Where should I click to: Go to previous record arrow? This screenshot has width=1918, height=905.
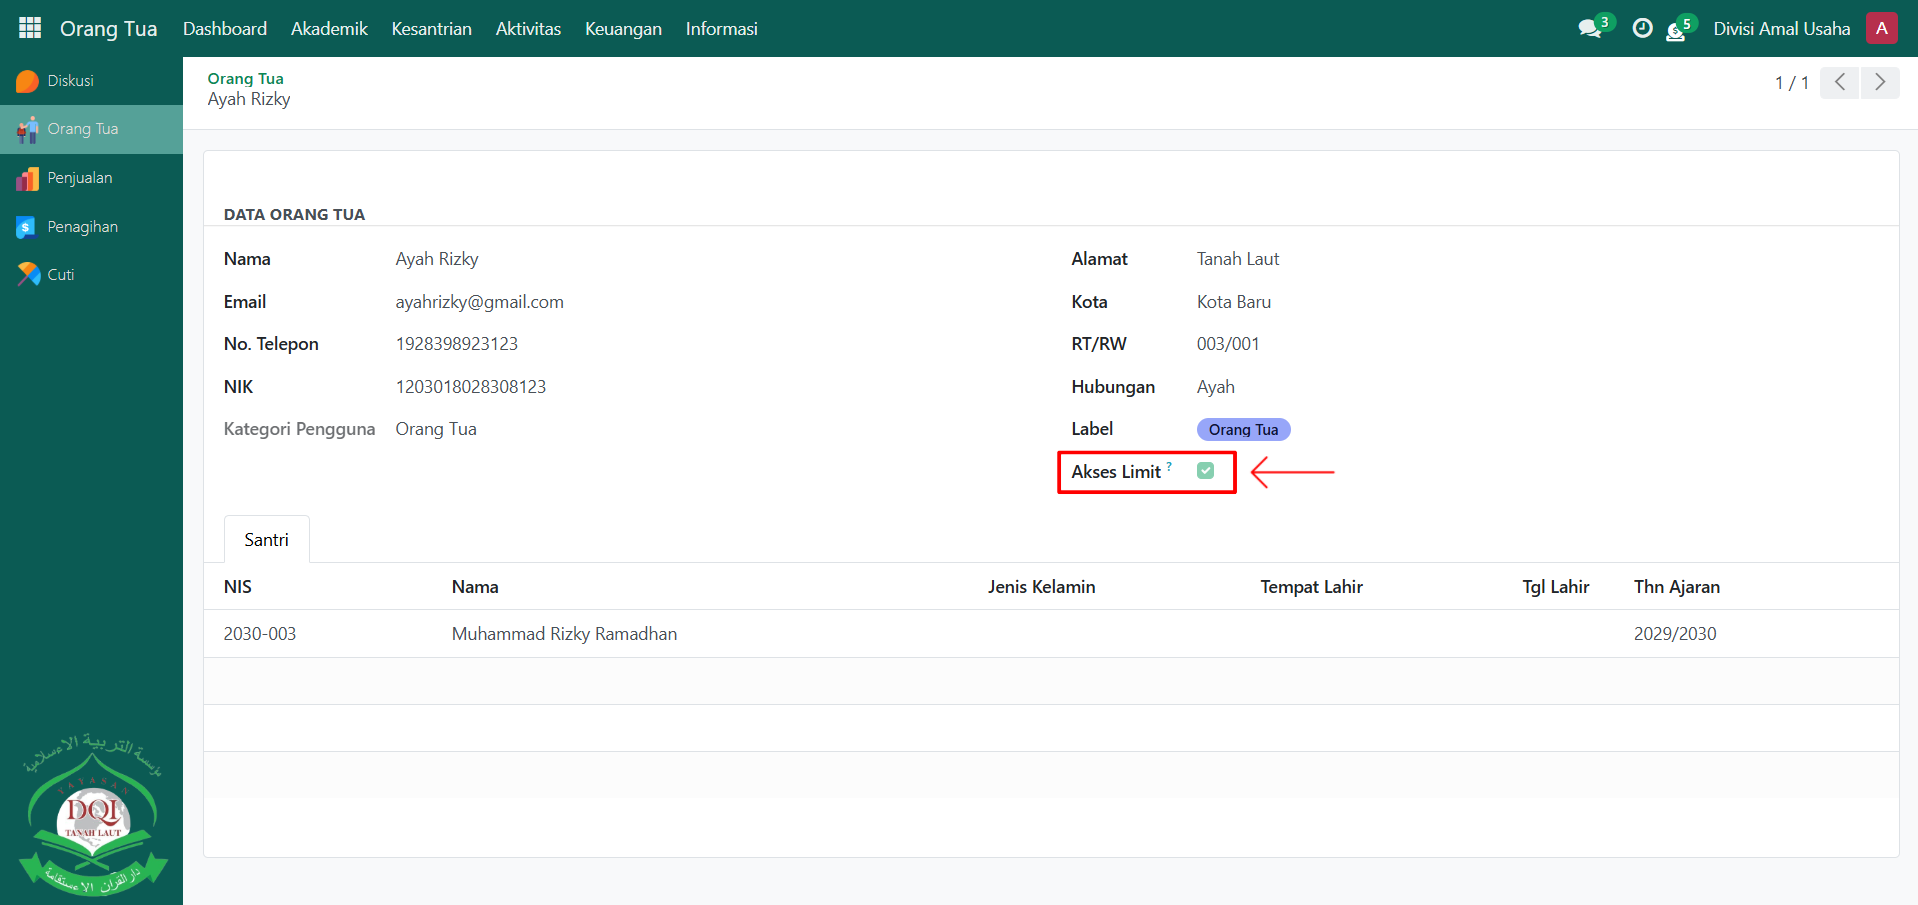(x=1839, y=82)
